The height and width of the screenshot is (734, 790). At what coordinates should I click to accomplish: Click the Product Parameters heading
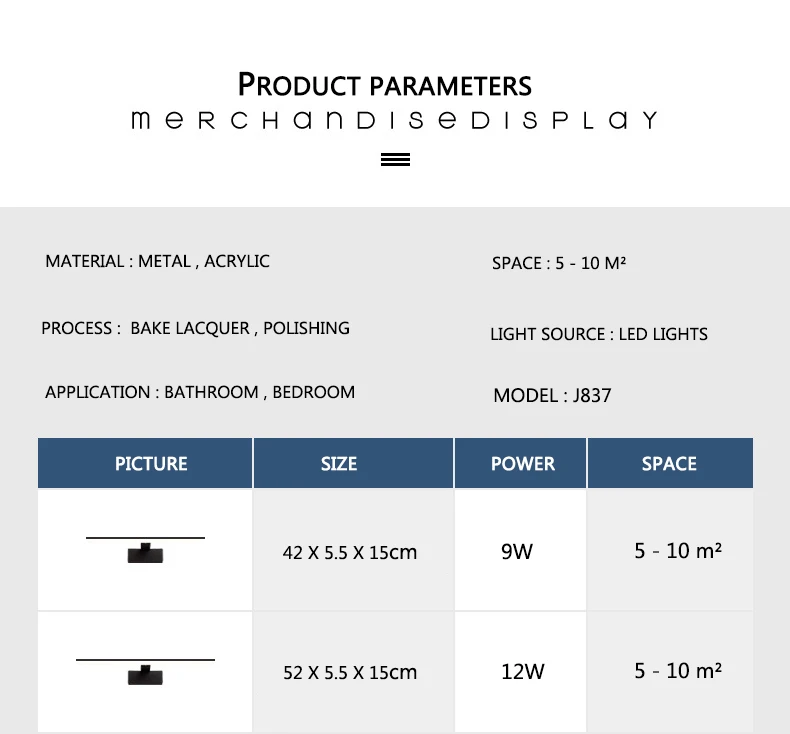coord(384,84)
